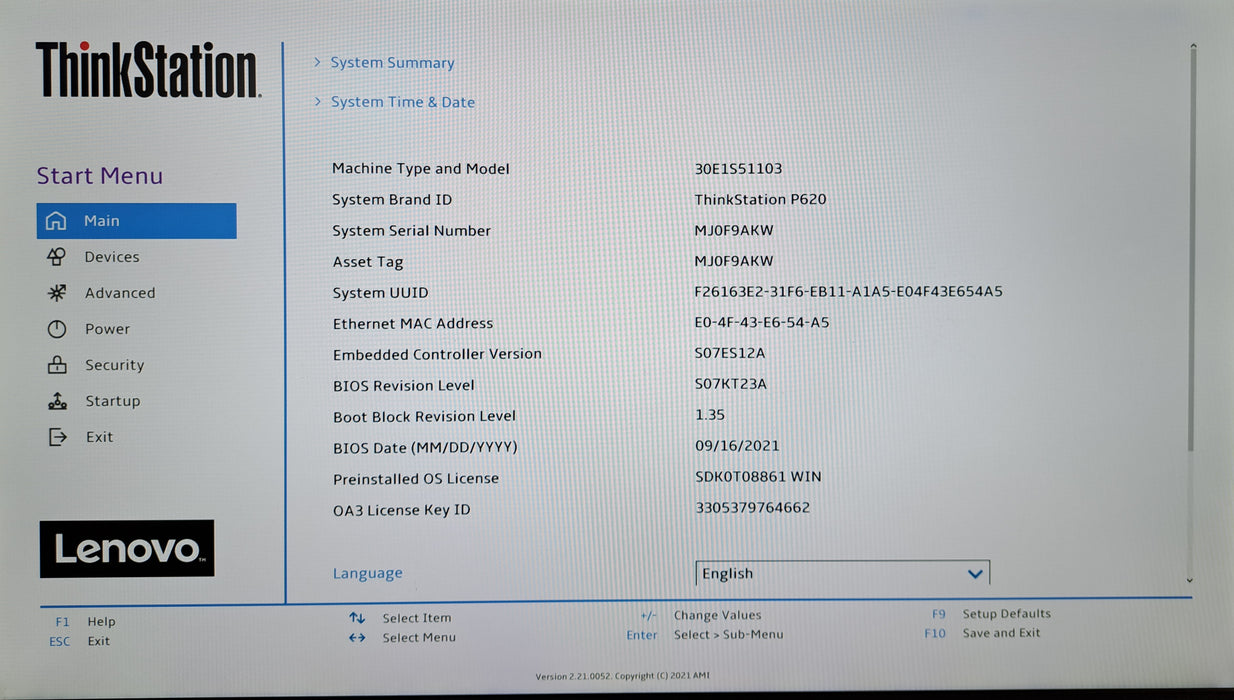
Task: Click the Devices shapes icon
Action: (x=57, y=257)
